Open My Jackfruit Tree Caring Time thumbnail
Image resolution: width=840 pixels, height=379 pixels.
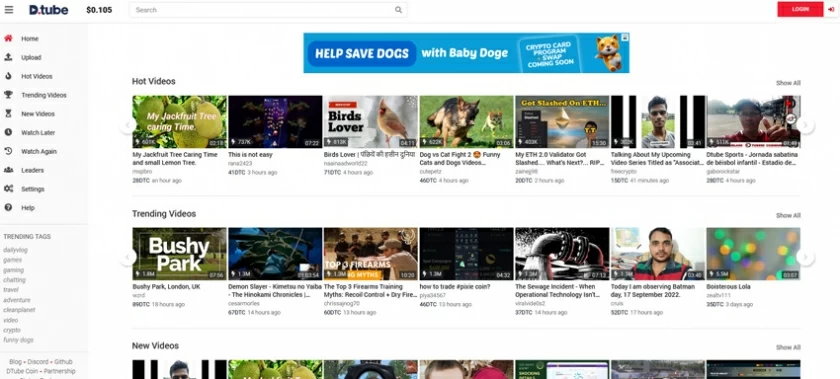tap(179, 122)
